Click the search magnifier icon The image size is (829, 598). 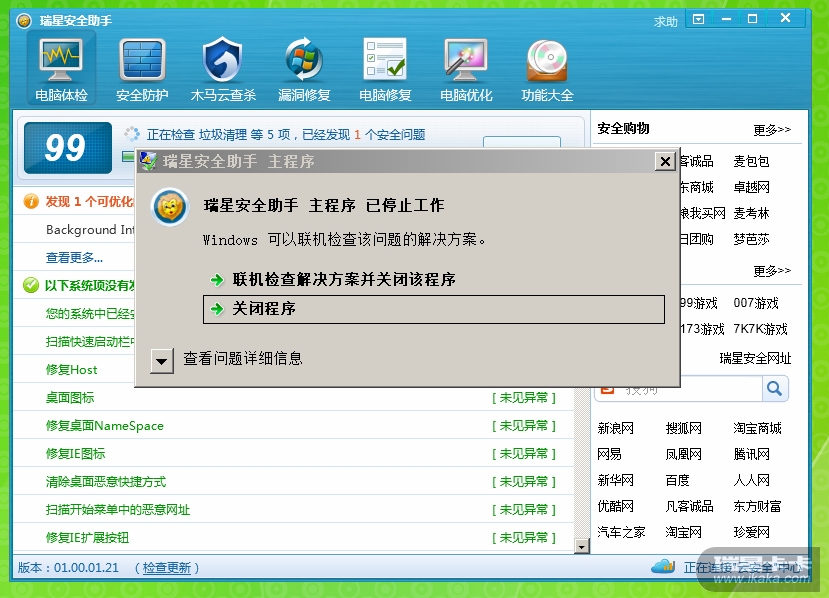coord(775,389)
